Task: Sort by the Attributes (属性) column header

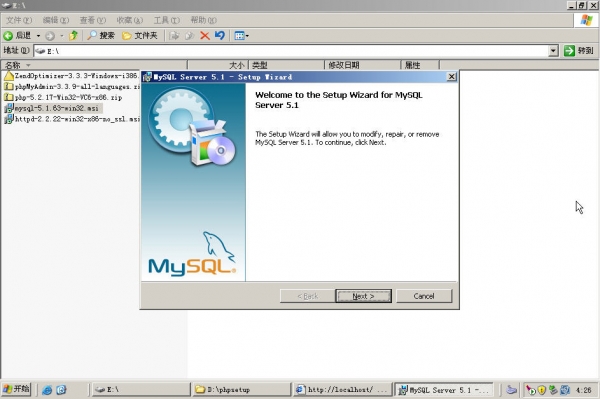Action: (x=420, y=65)
